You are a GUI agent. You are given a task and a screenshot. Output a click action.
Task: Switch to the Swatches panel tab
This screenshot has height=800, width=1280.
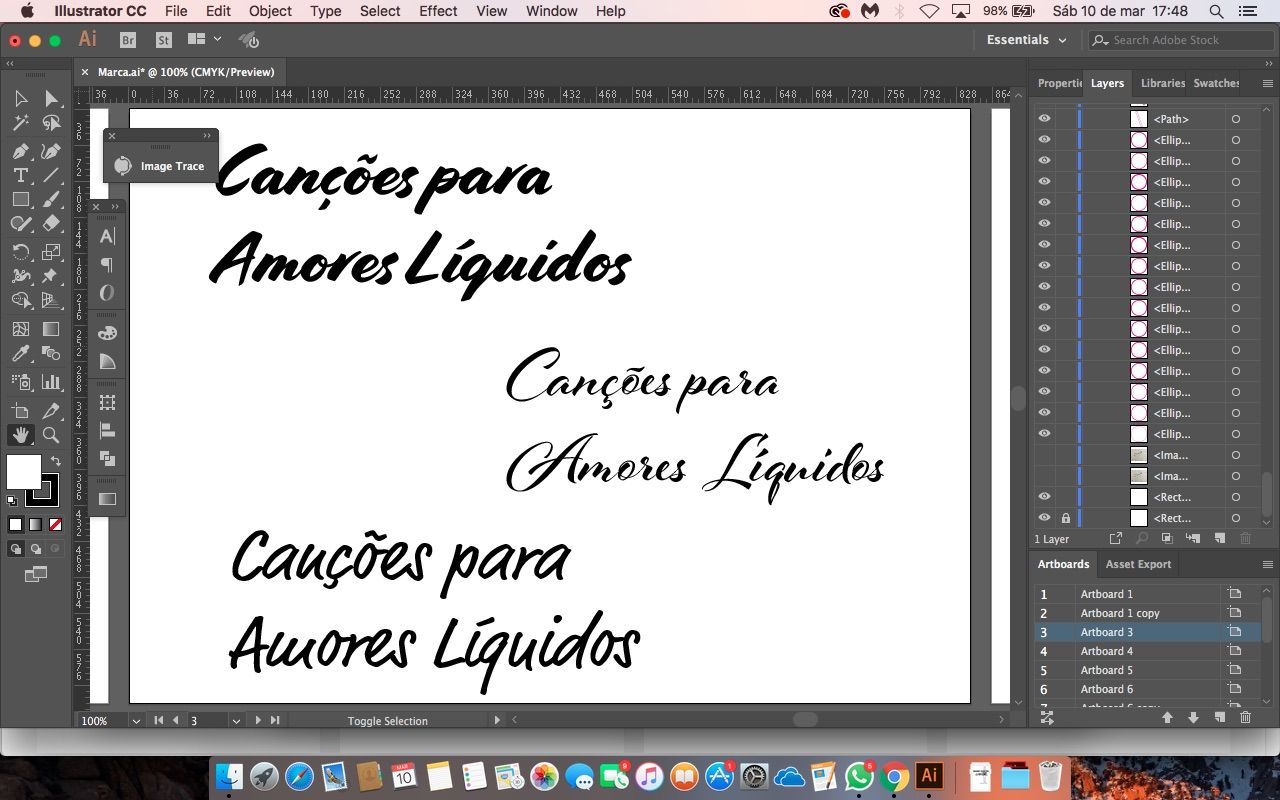click(1216, 83)
